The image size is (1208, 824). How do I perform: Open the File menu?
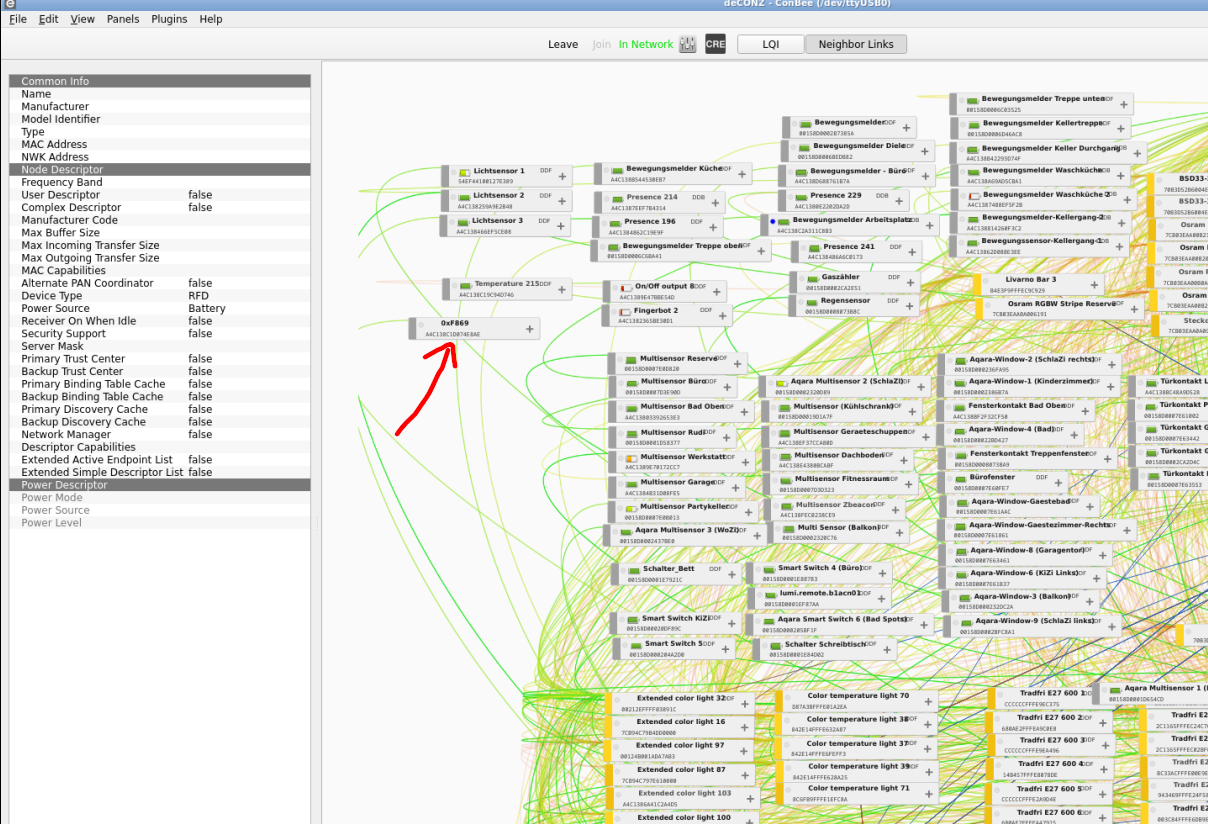[x=18, y=19]
